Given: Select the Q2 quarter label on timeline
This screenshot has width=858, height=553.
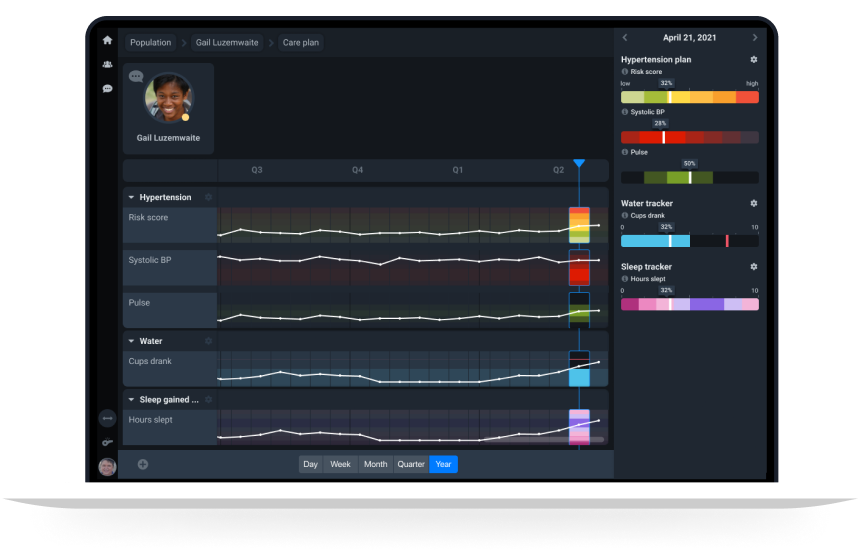Looking at the screenshot, I should pos(558,170).
